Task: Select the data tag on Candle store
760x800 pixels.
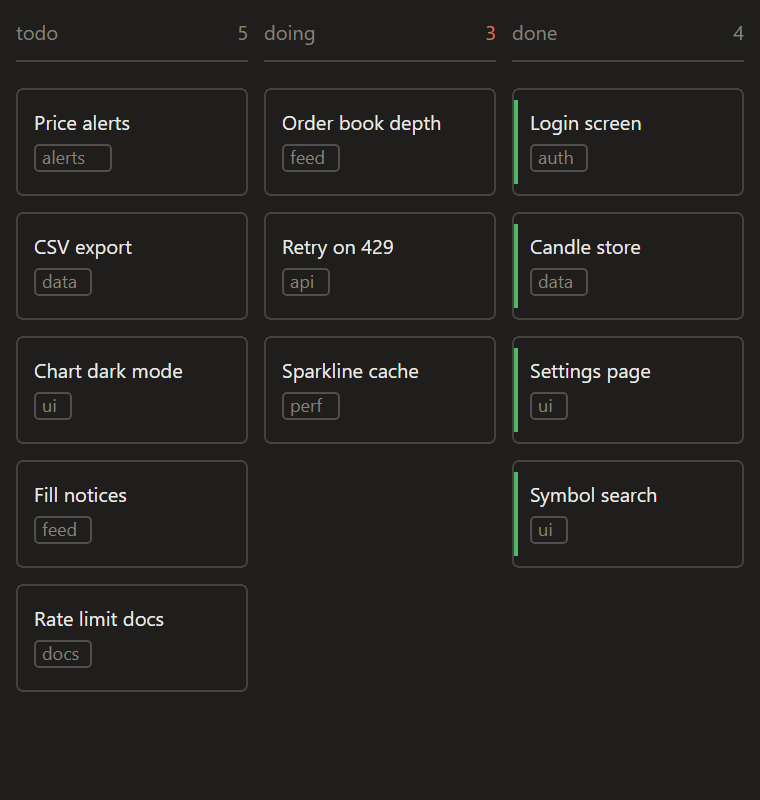Action: [559, 282]
